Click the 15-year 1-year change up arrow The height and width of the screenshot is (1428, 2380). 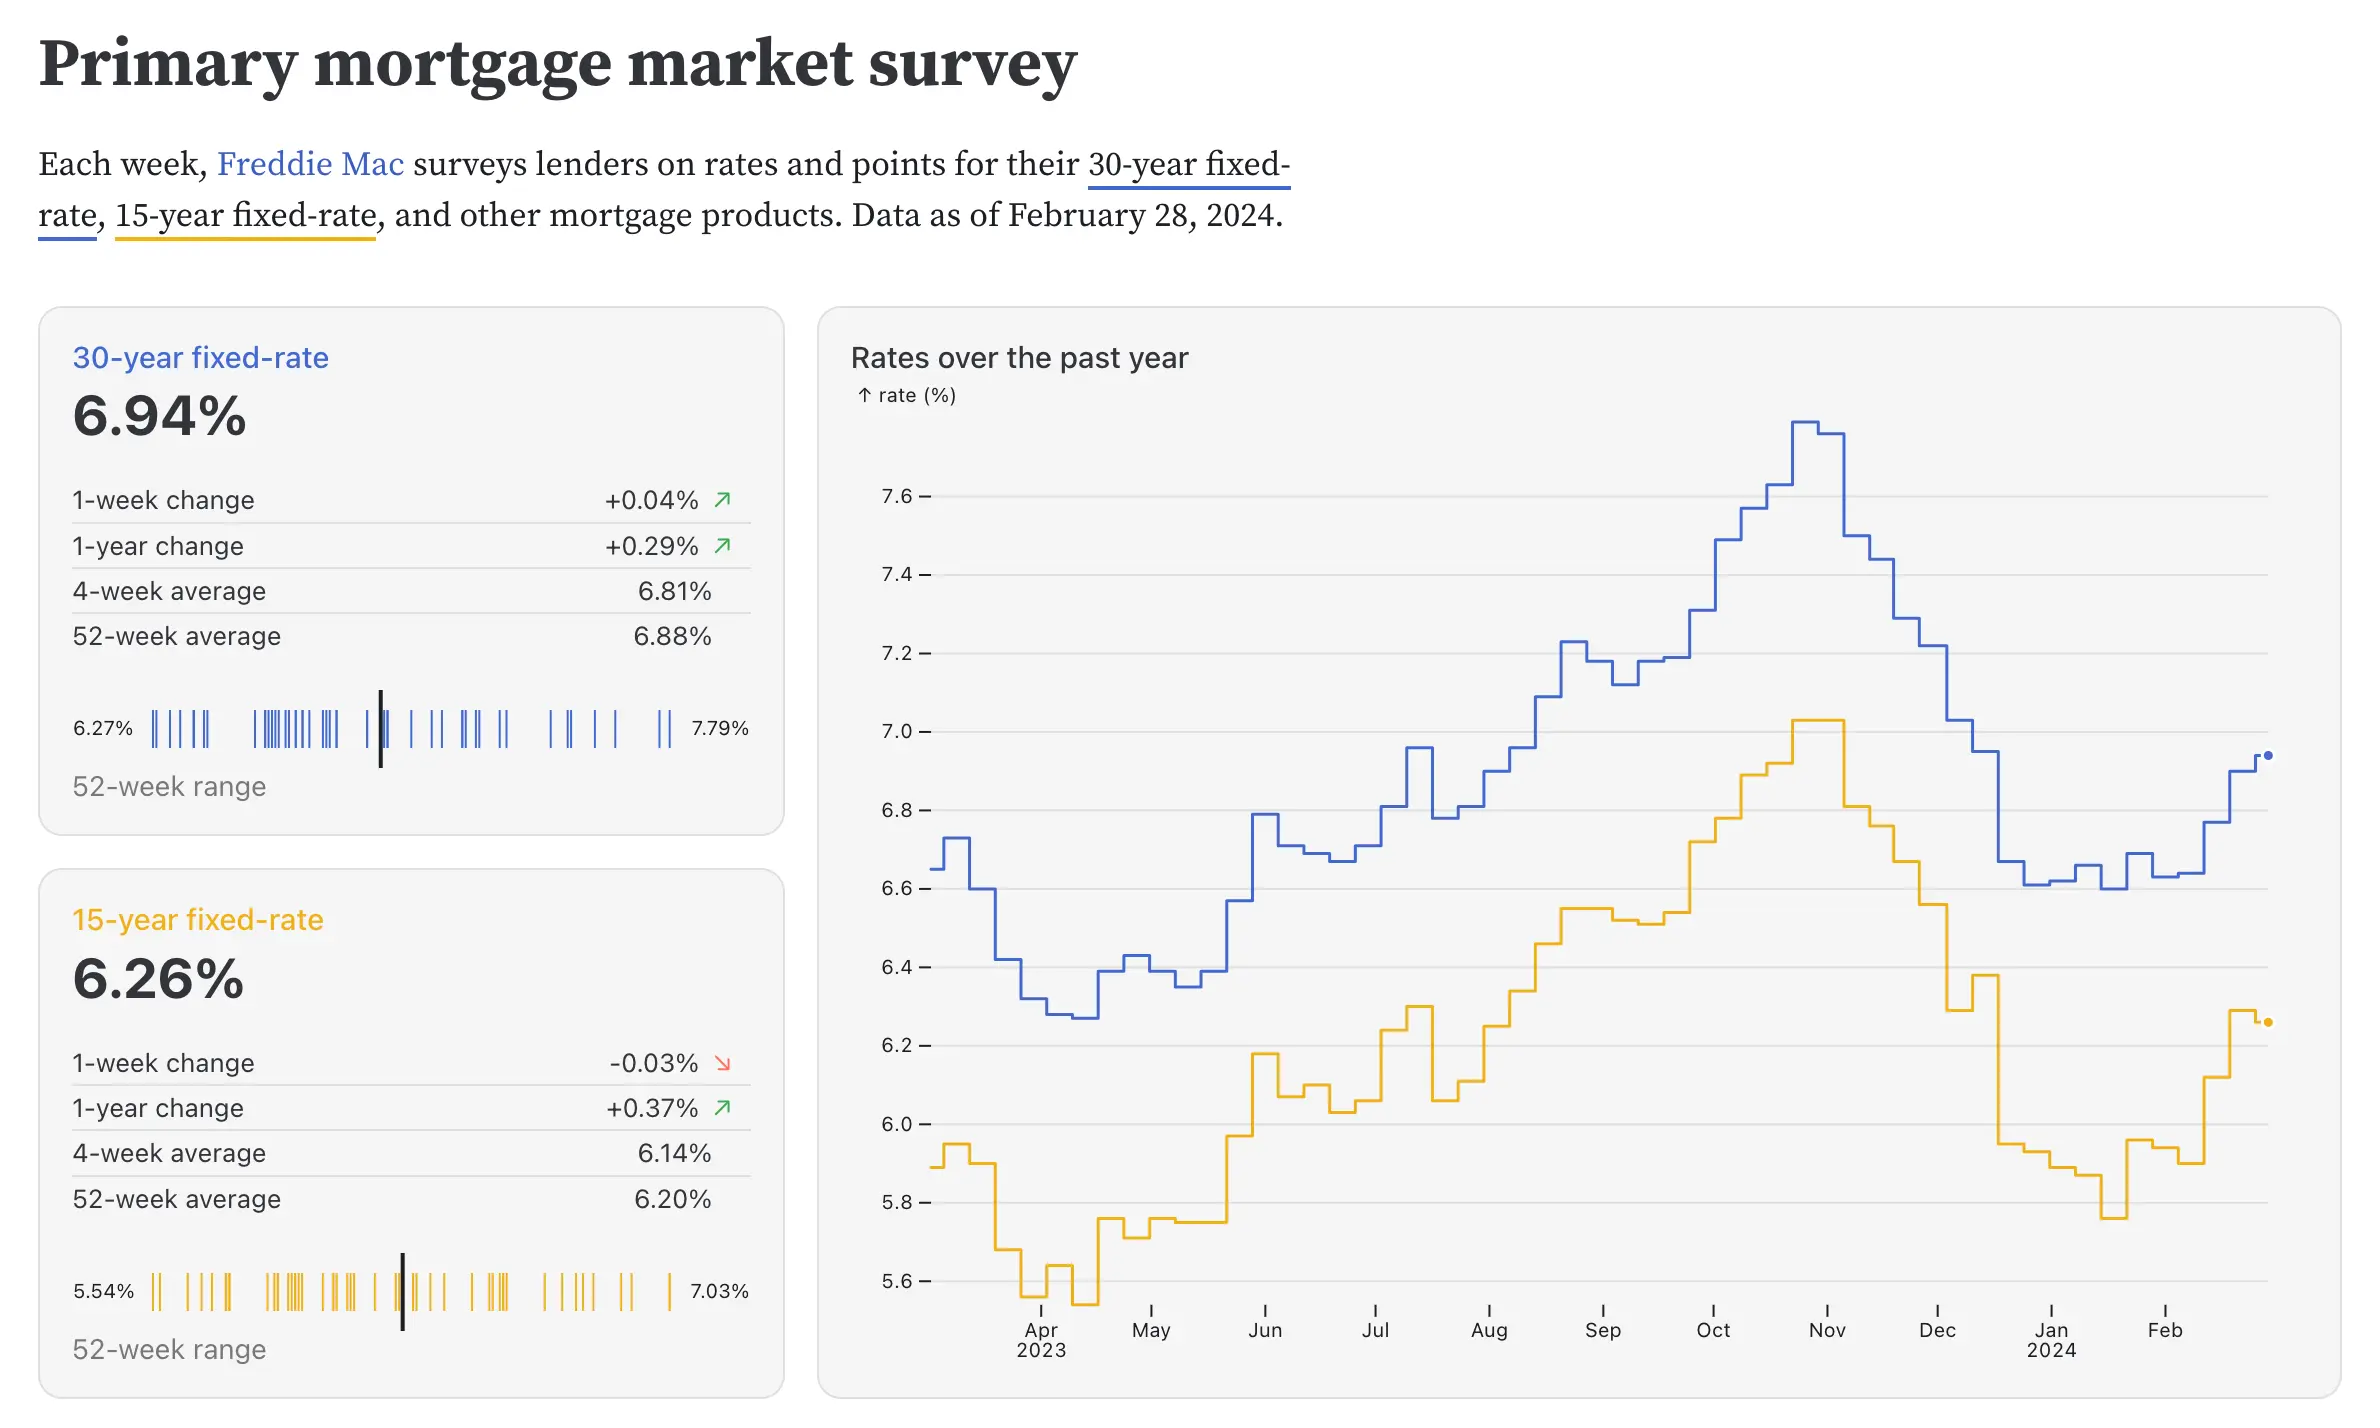(x=723, y=1107)
